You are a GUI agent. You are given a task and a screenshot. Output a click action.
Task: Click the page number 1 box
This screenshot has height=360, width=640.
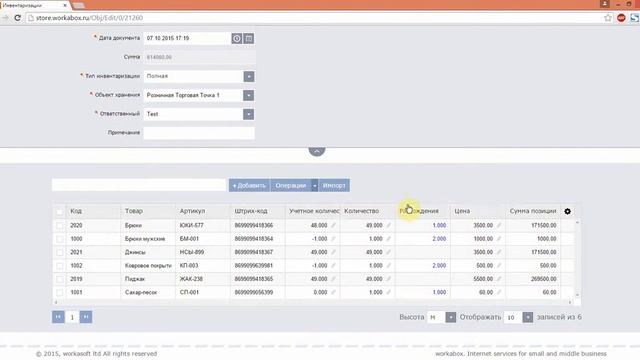pyautogui.click(x=72, y=317)
